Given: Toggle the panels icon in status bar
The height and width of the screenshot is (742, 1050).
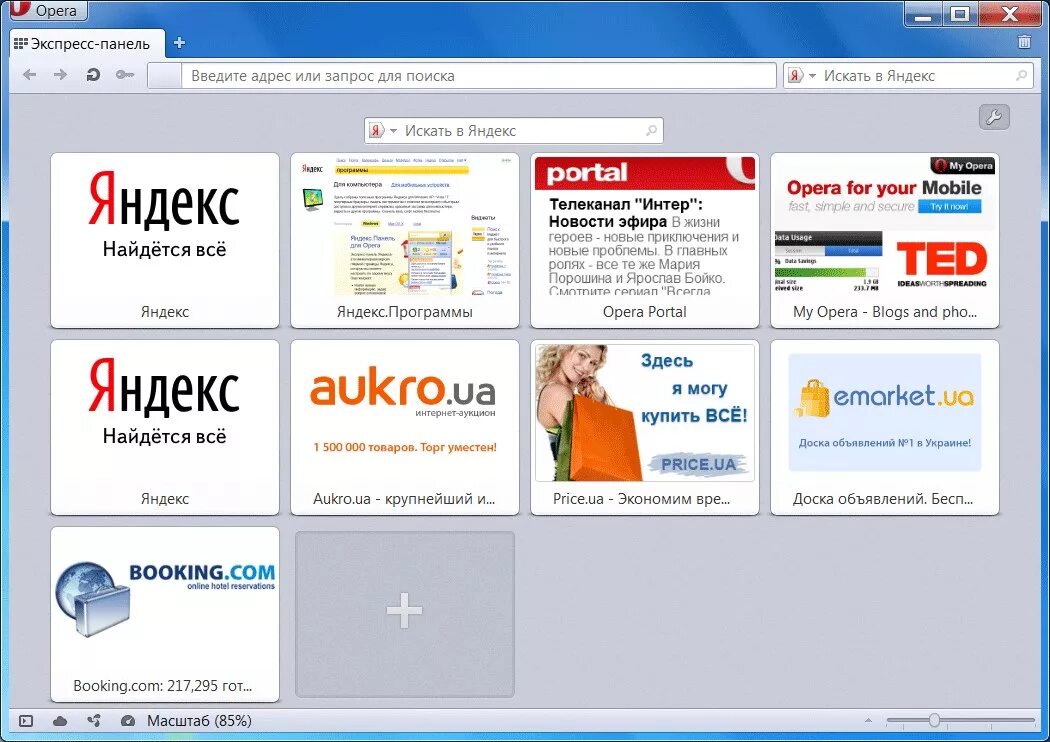Looking at the screenshot, I should click(26, 721).
